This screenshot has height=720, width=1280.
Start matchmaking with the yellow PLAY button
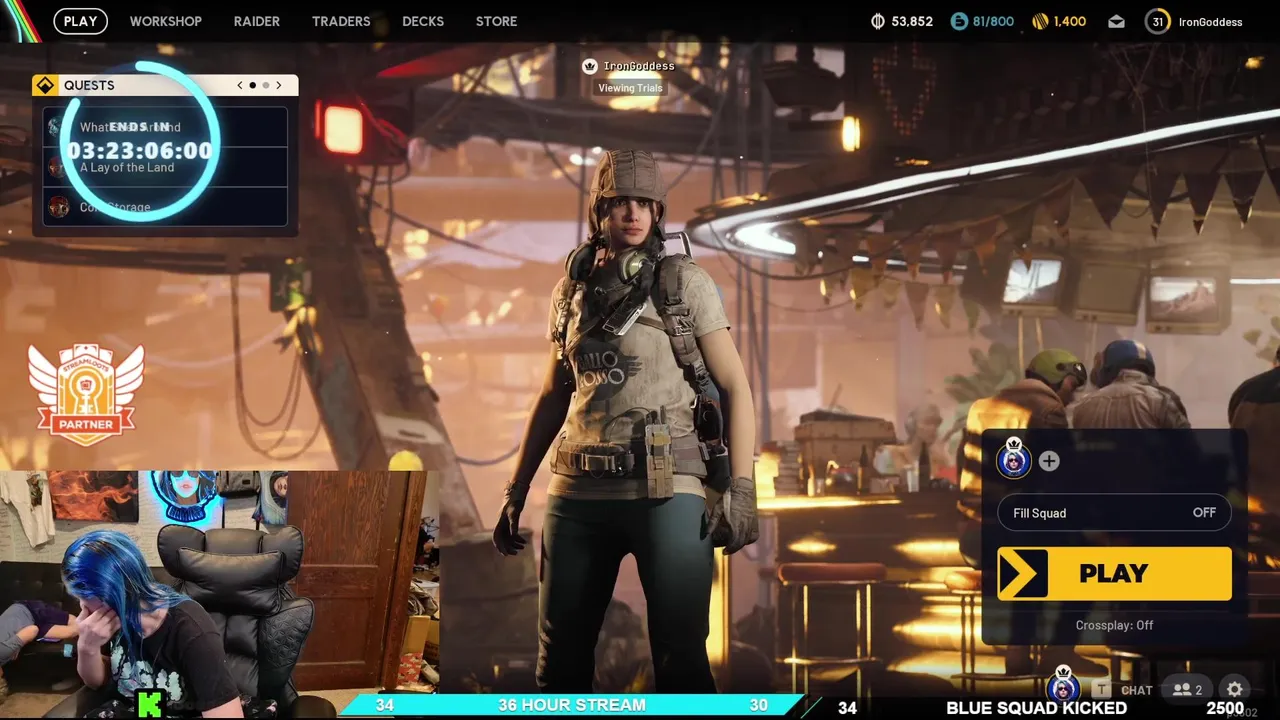click(1114, 573)
